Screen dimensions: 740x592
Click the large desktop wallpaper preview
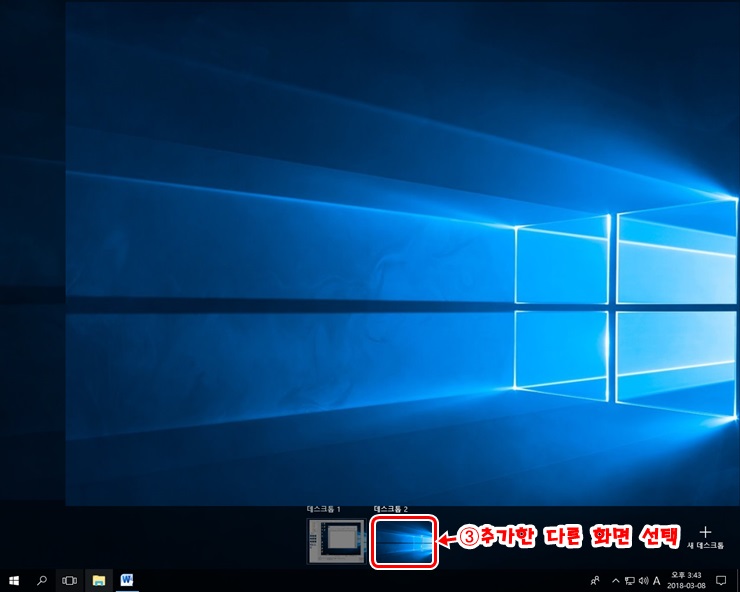[402, 254]
